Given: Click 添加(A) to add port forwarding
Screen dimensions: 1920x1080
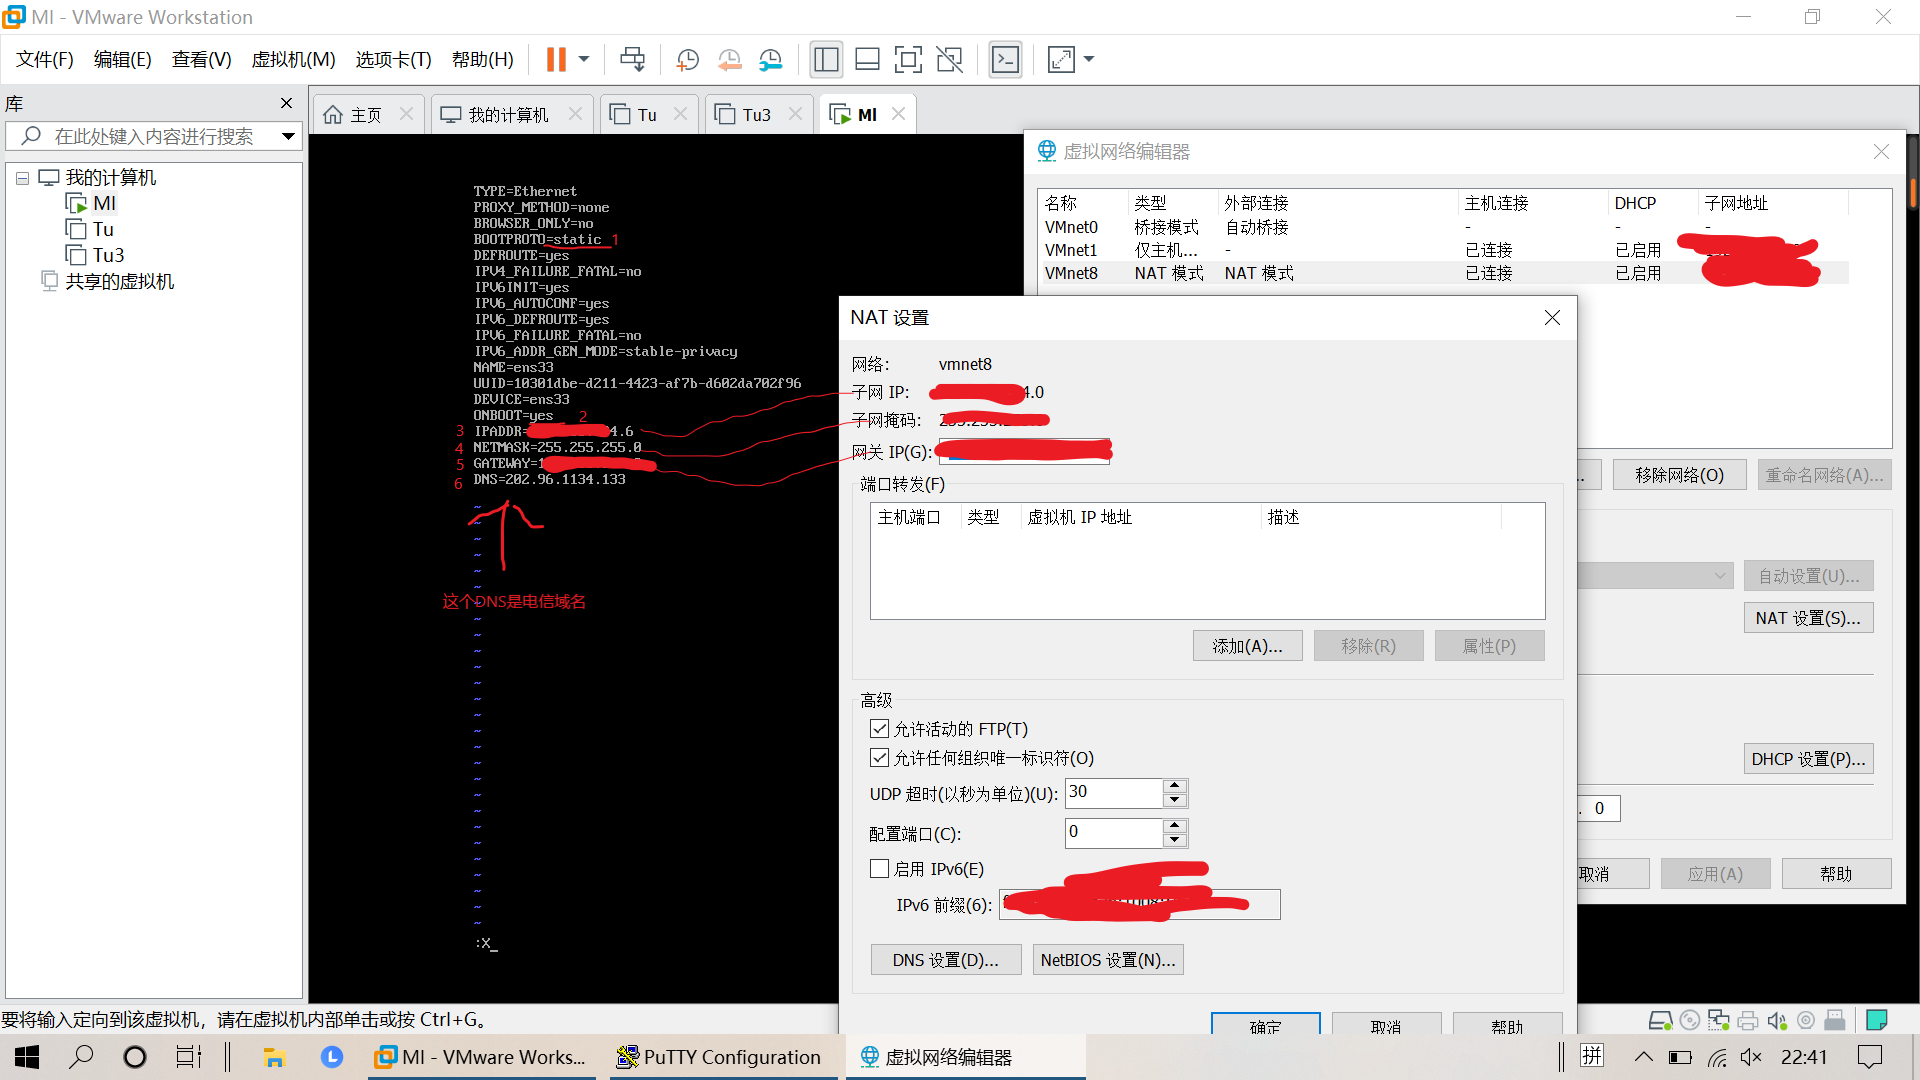Looking at the screenshot, I should click(1247, 646).
